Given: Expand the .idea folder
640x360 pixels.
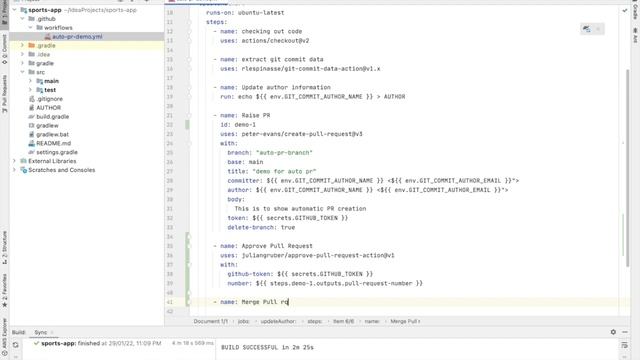Looking at the screenshot, I should pos(23,54).
